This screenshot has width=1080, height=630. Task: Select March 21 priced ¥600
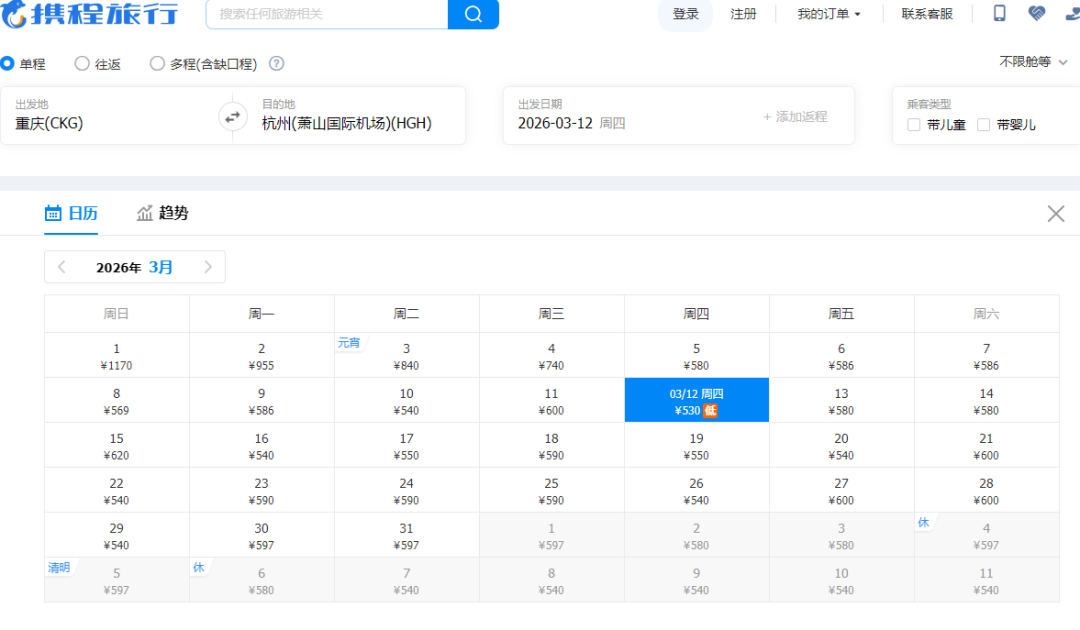tap(986, 445)
